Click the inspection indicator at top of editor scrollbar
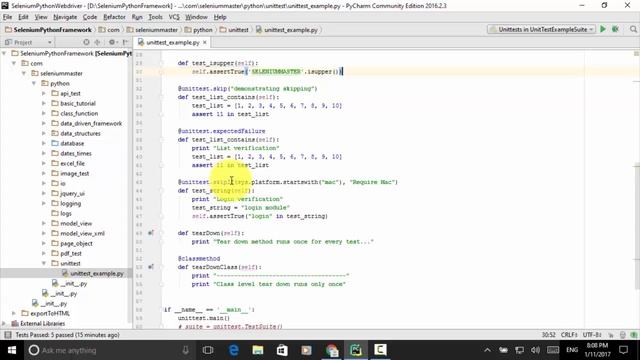640x360 pixels. coord(636,54)
